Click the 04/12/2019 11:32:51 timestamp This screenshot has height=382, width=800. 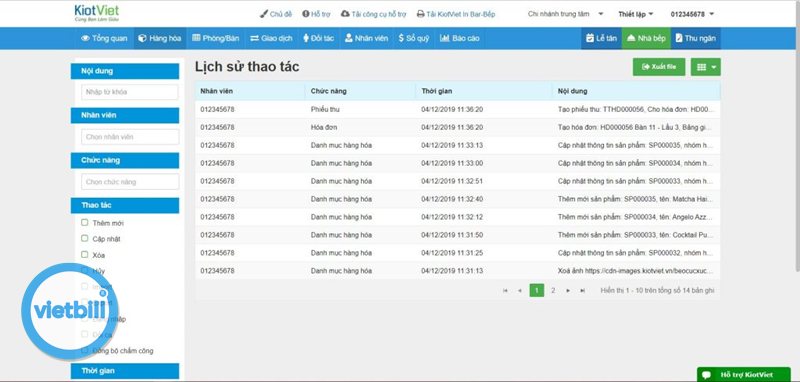coord(452,181)
